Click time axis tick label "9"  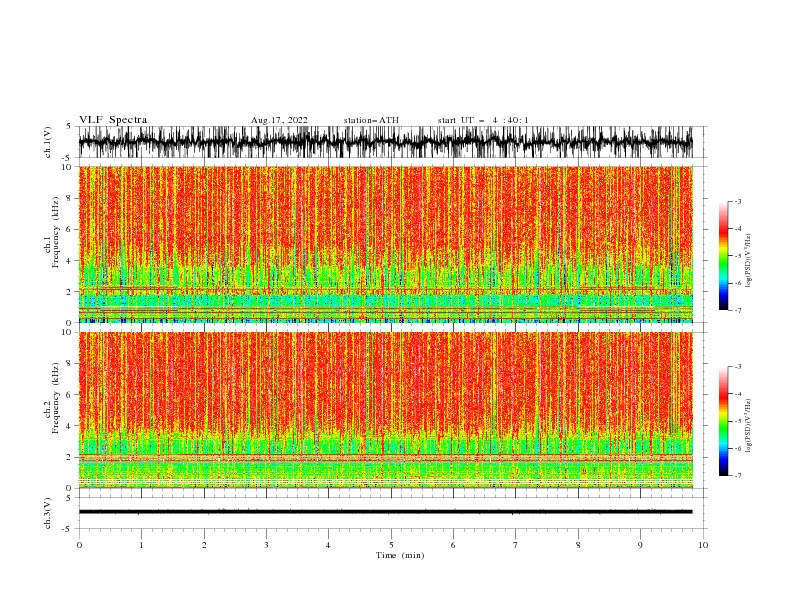click(x=641, y=545)
